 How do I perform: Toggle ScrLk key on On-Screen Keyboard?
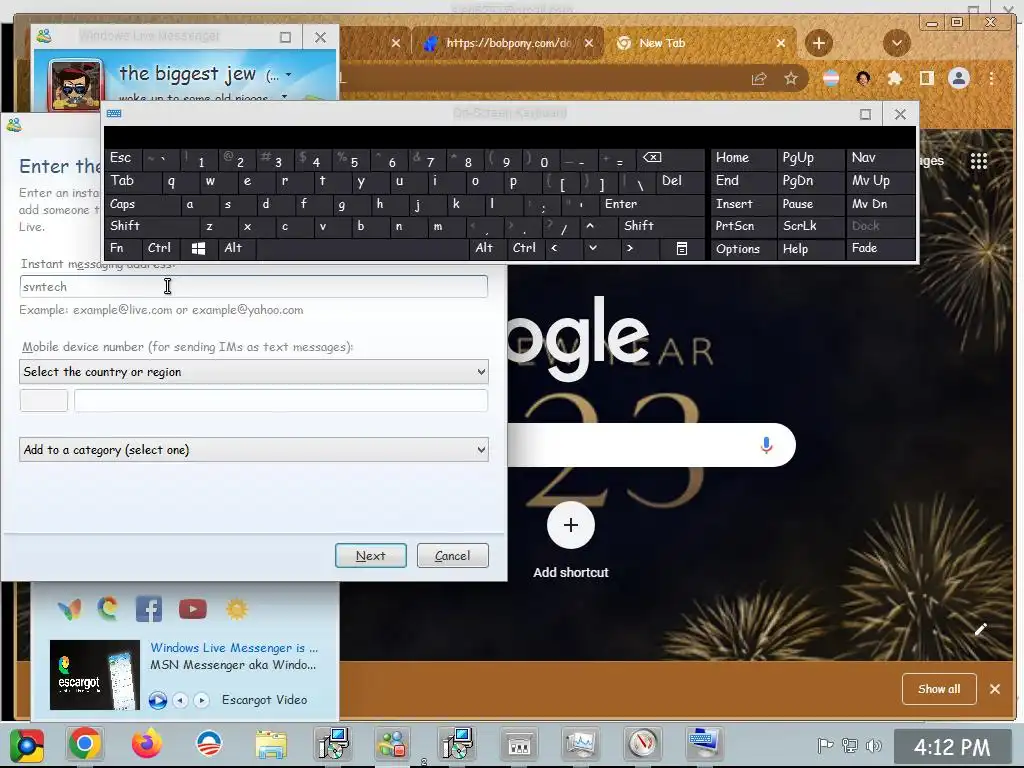click(x=811, y=226)
